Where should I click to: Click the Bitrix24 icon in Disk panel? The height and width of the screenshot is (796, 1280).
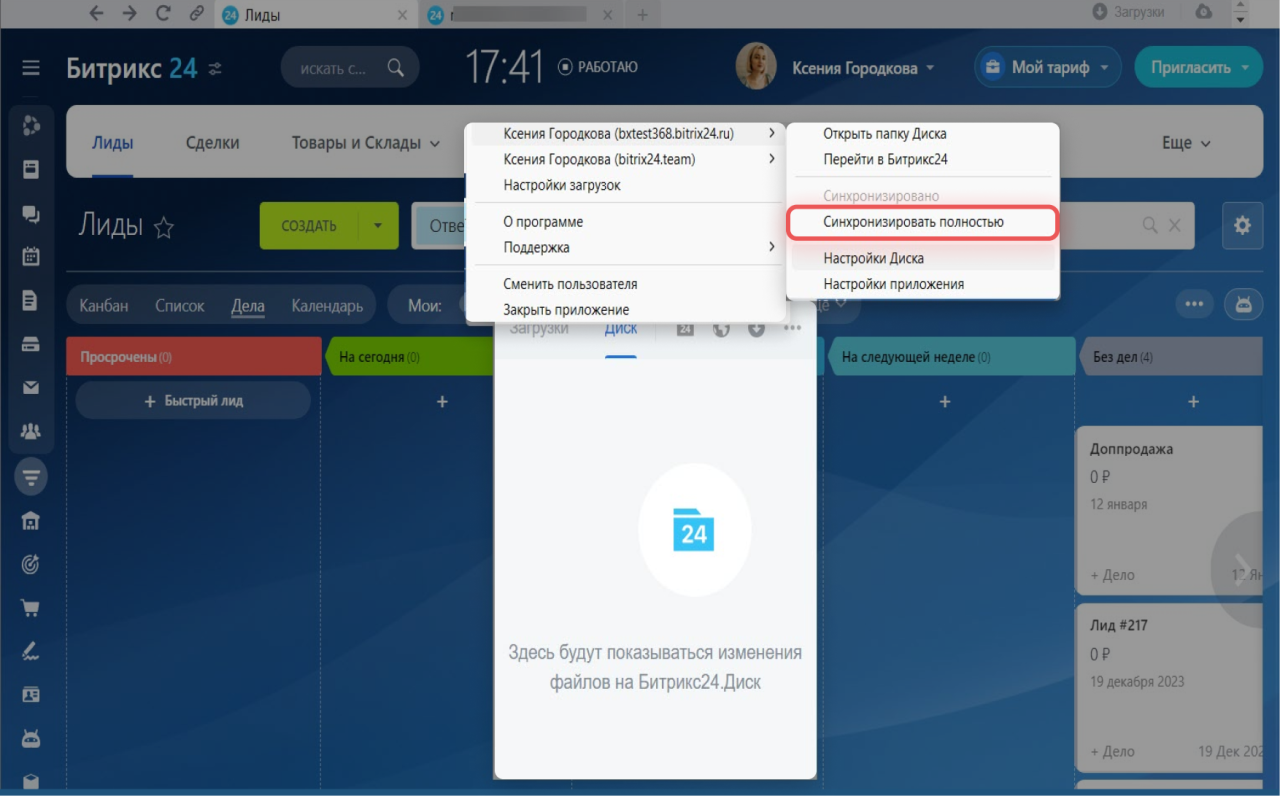pos(685,328)
